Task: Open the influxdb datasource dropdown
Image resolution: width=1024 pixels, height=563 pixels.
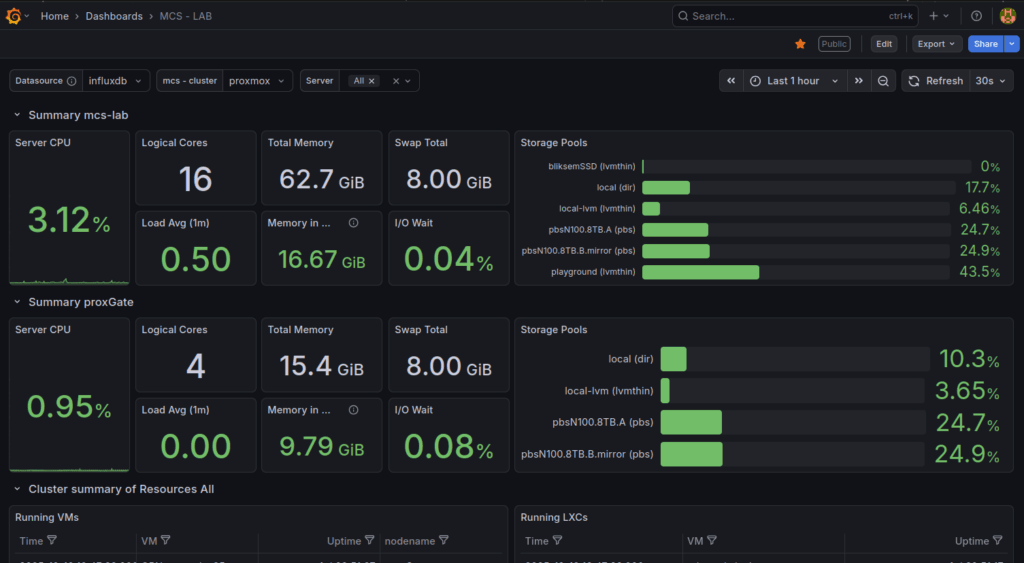Action: 115,81
